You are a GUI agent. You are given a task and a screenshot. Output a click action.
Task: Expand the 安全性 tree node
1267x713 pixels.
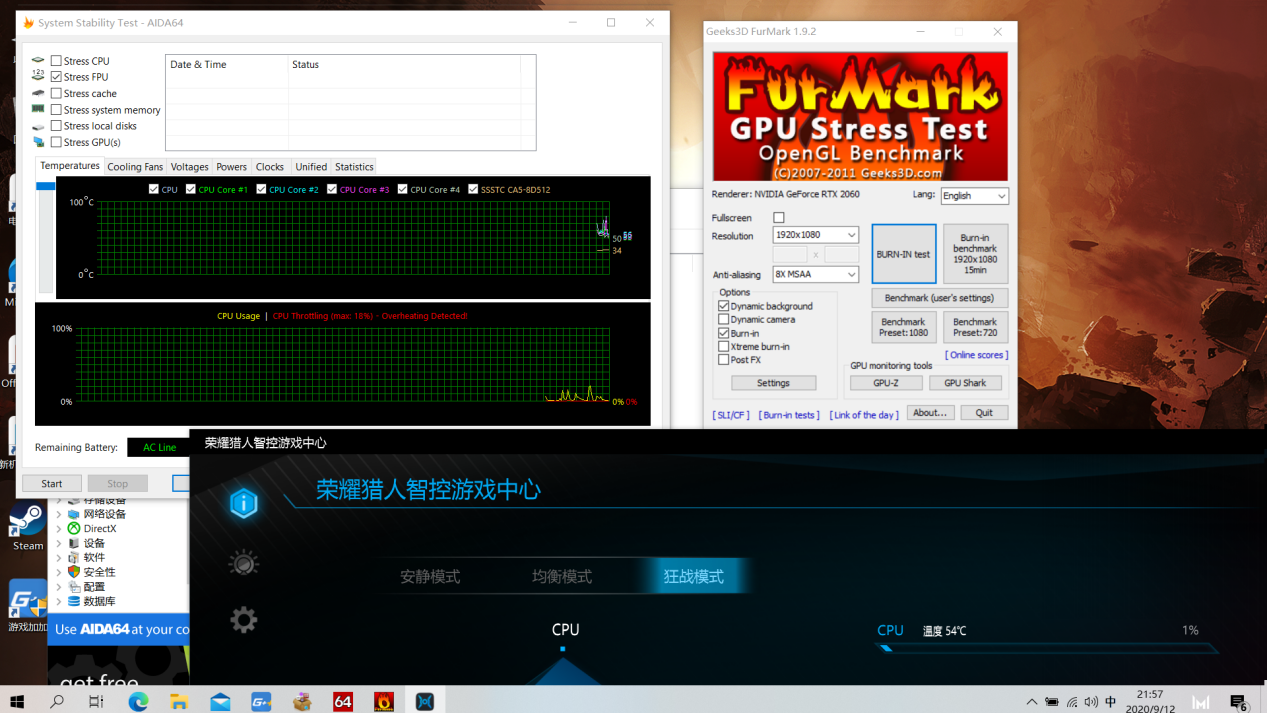[x=59, y=572]
